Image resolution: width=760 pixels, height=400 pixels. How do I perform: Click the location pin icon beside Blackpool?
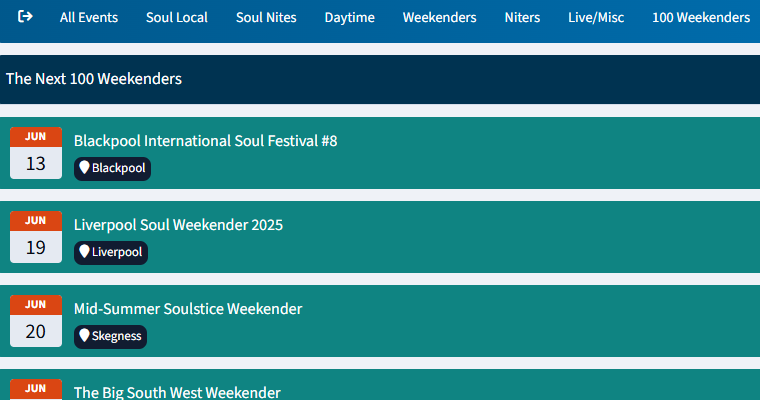84,168
